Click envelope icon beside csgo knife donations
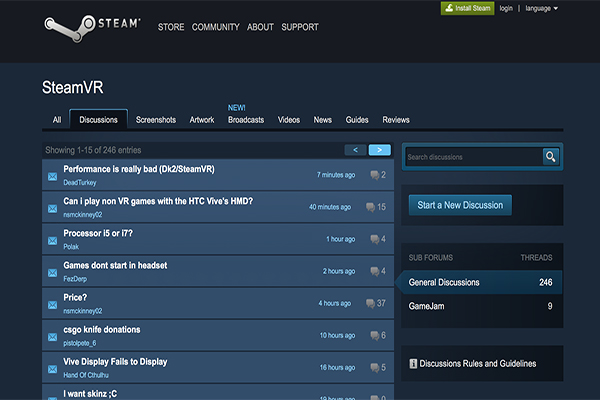 click(x=52, y=337)
